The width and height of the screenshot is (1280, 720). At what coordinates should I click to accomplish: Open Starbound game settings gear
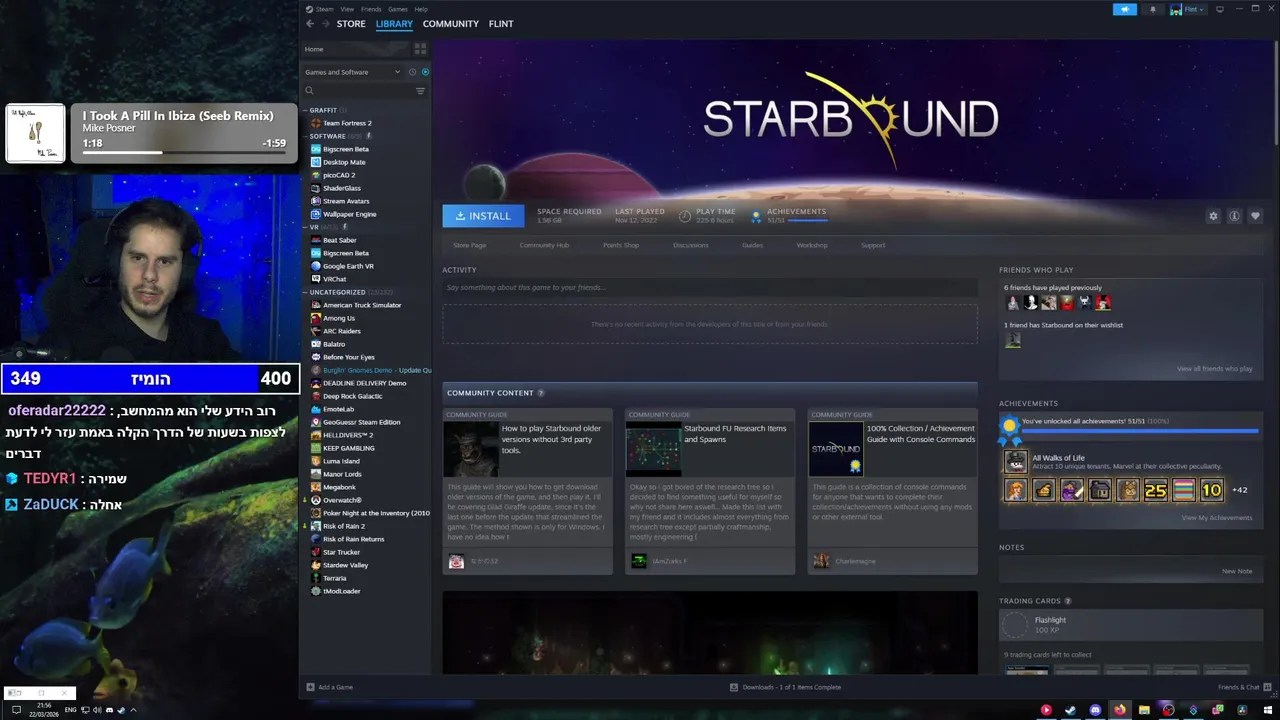(1213, 216)
